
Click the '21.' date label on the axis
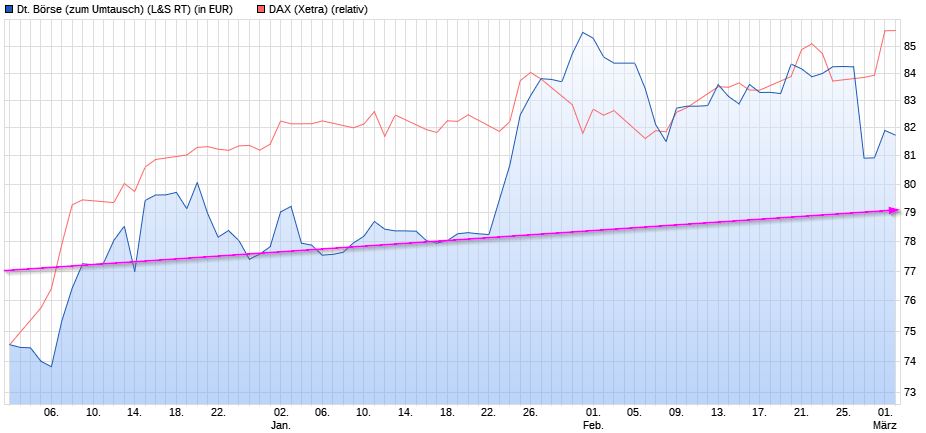(x=801, y=413)
